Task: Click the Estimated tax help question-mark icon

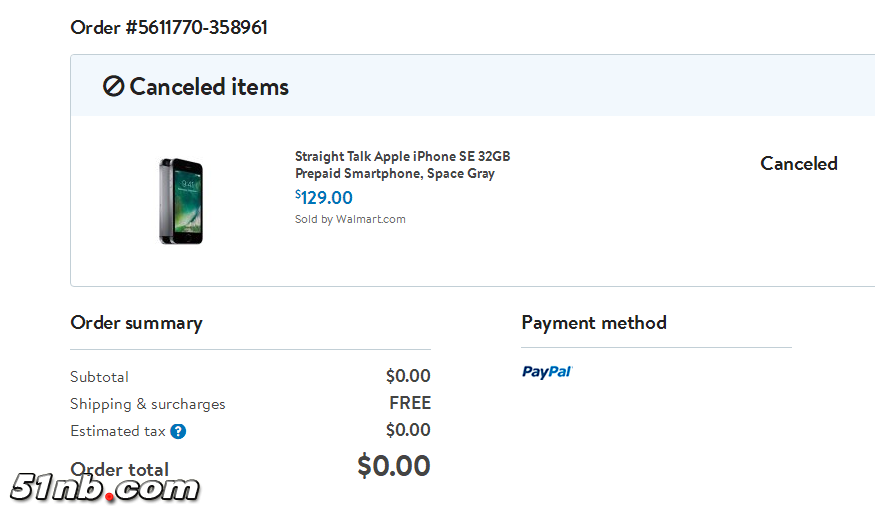Action: tap(178, 432)
